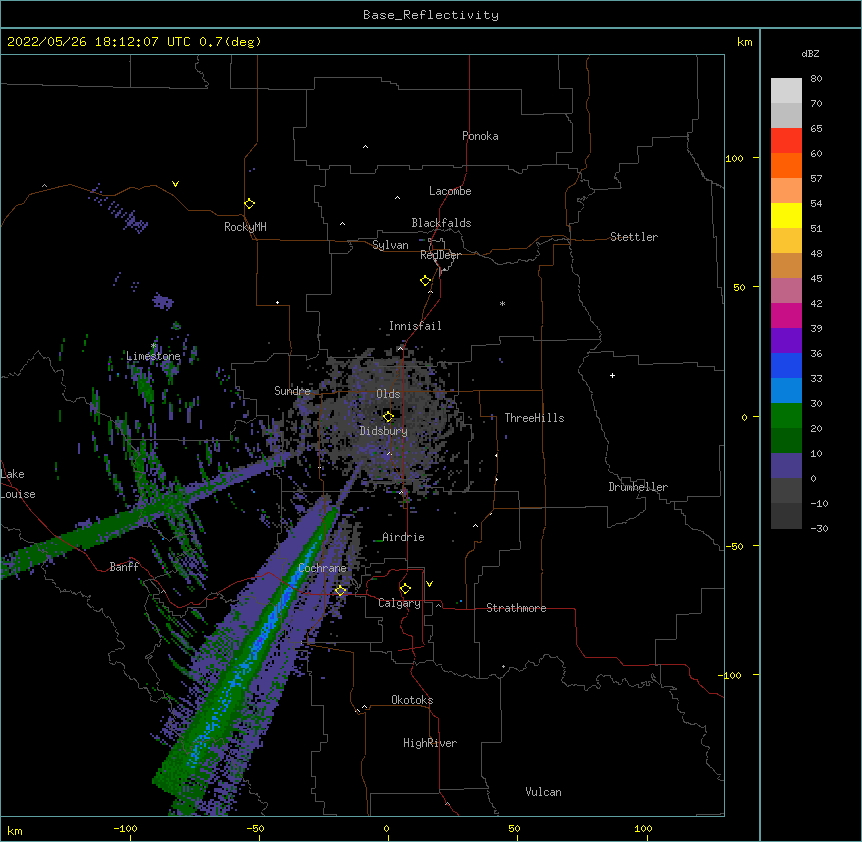This screenshot has height=842, width=862.
Task: Click the Vulcan label
Action: tap(543, 792)
